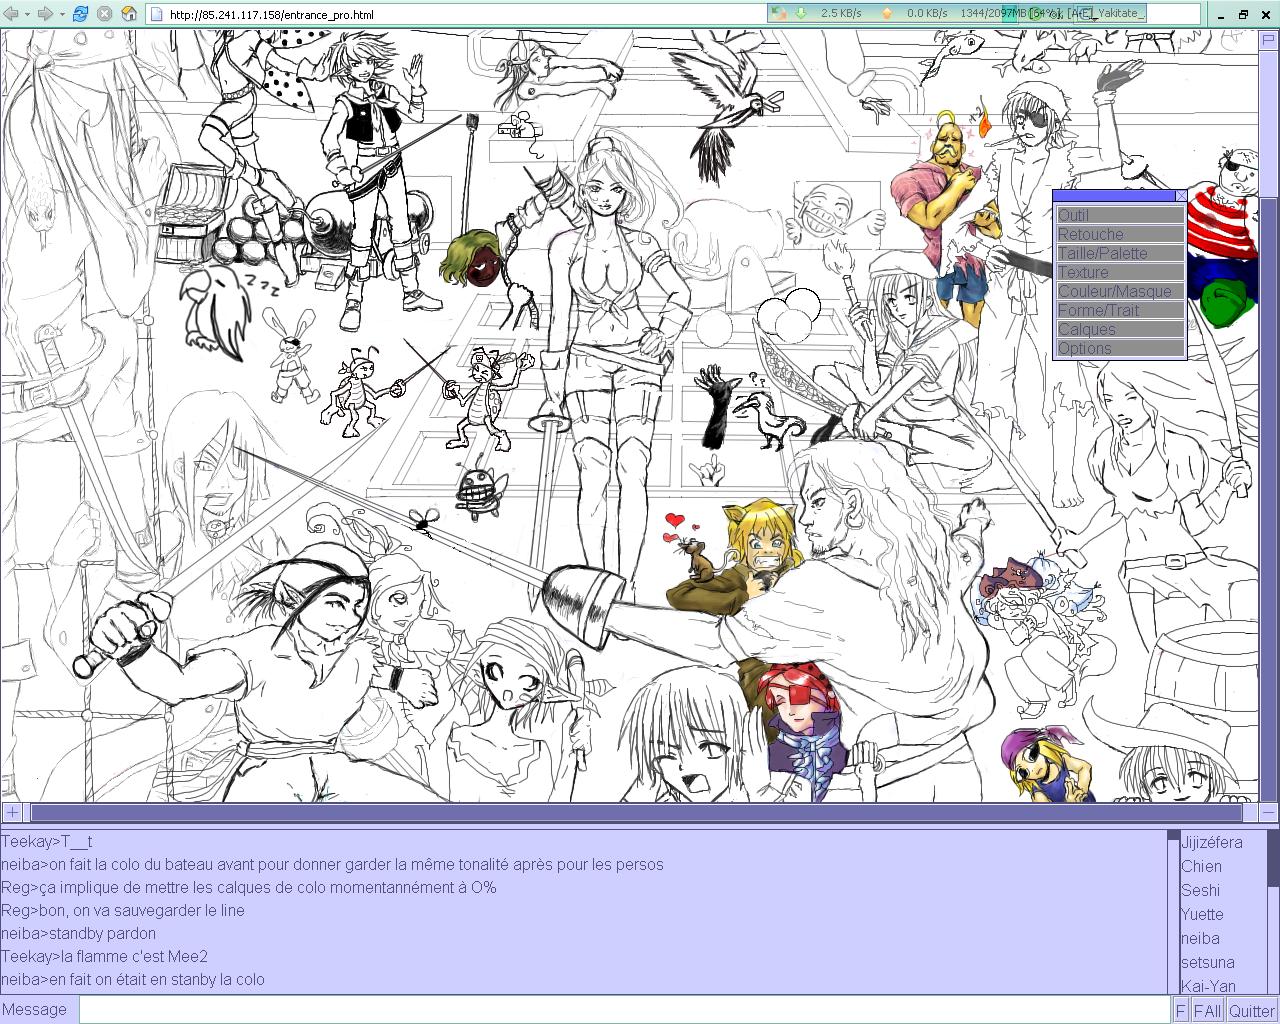This screenshot has width=1280, height=1024.
Task: Click the chat log scrollbar
Action: point(1173,912)
